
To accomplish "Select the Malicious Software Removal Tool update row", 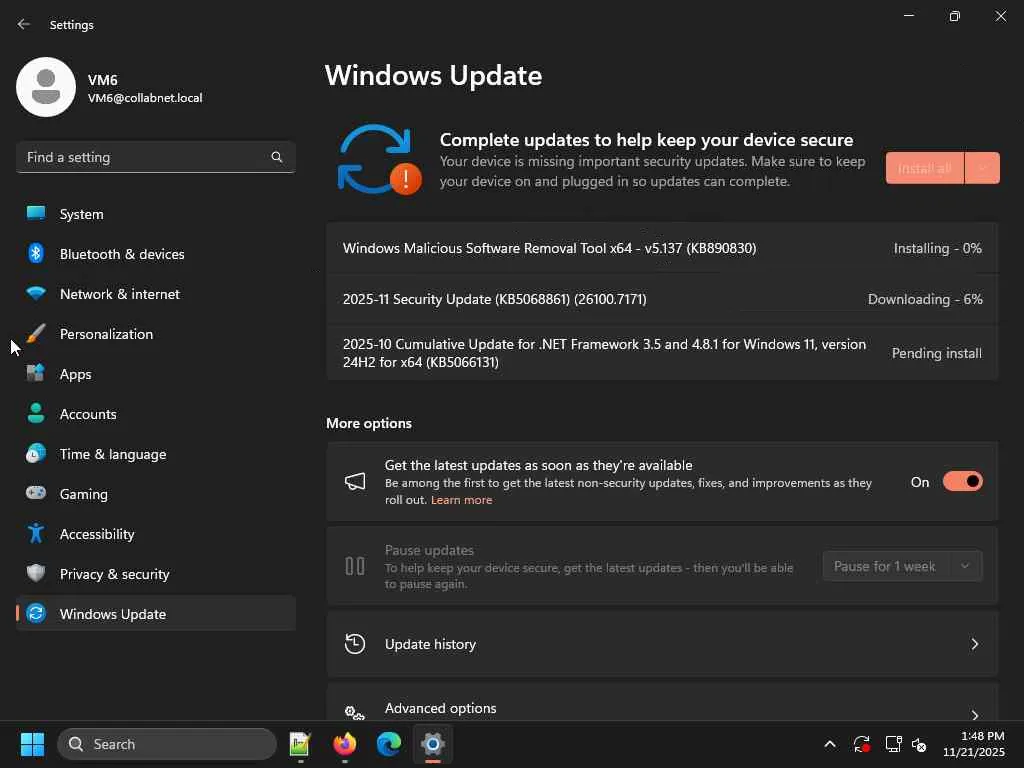I will (662, 248).
